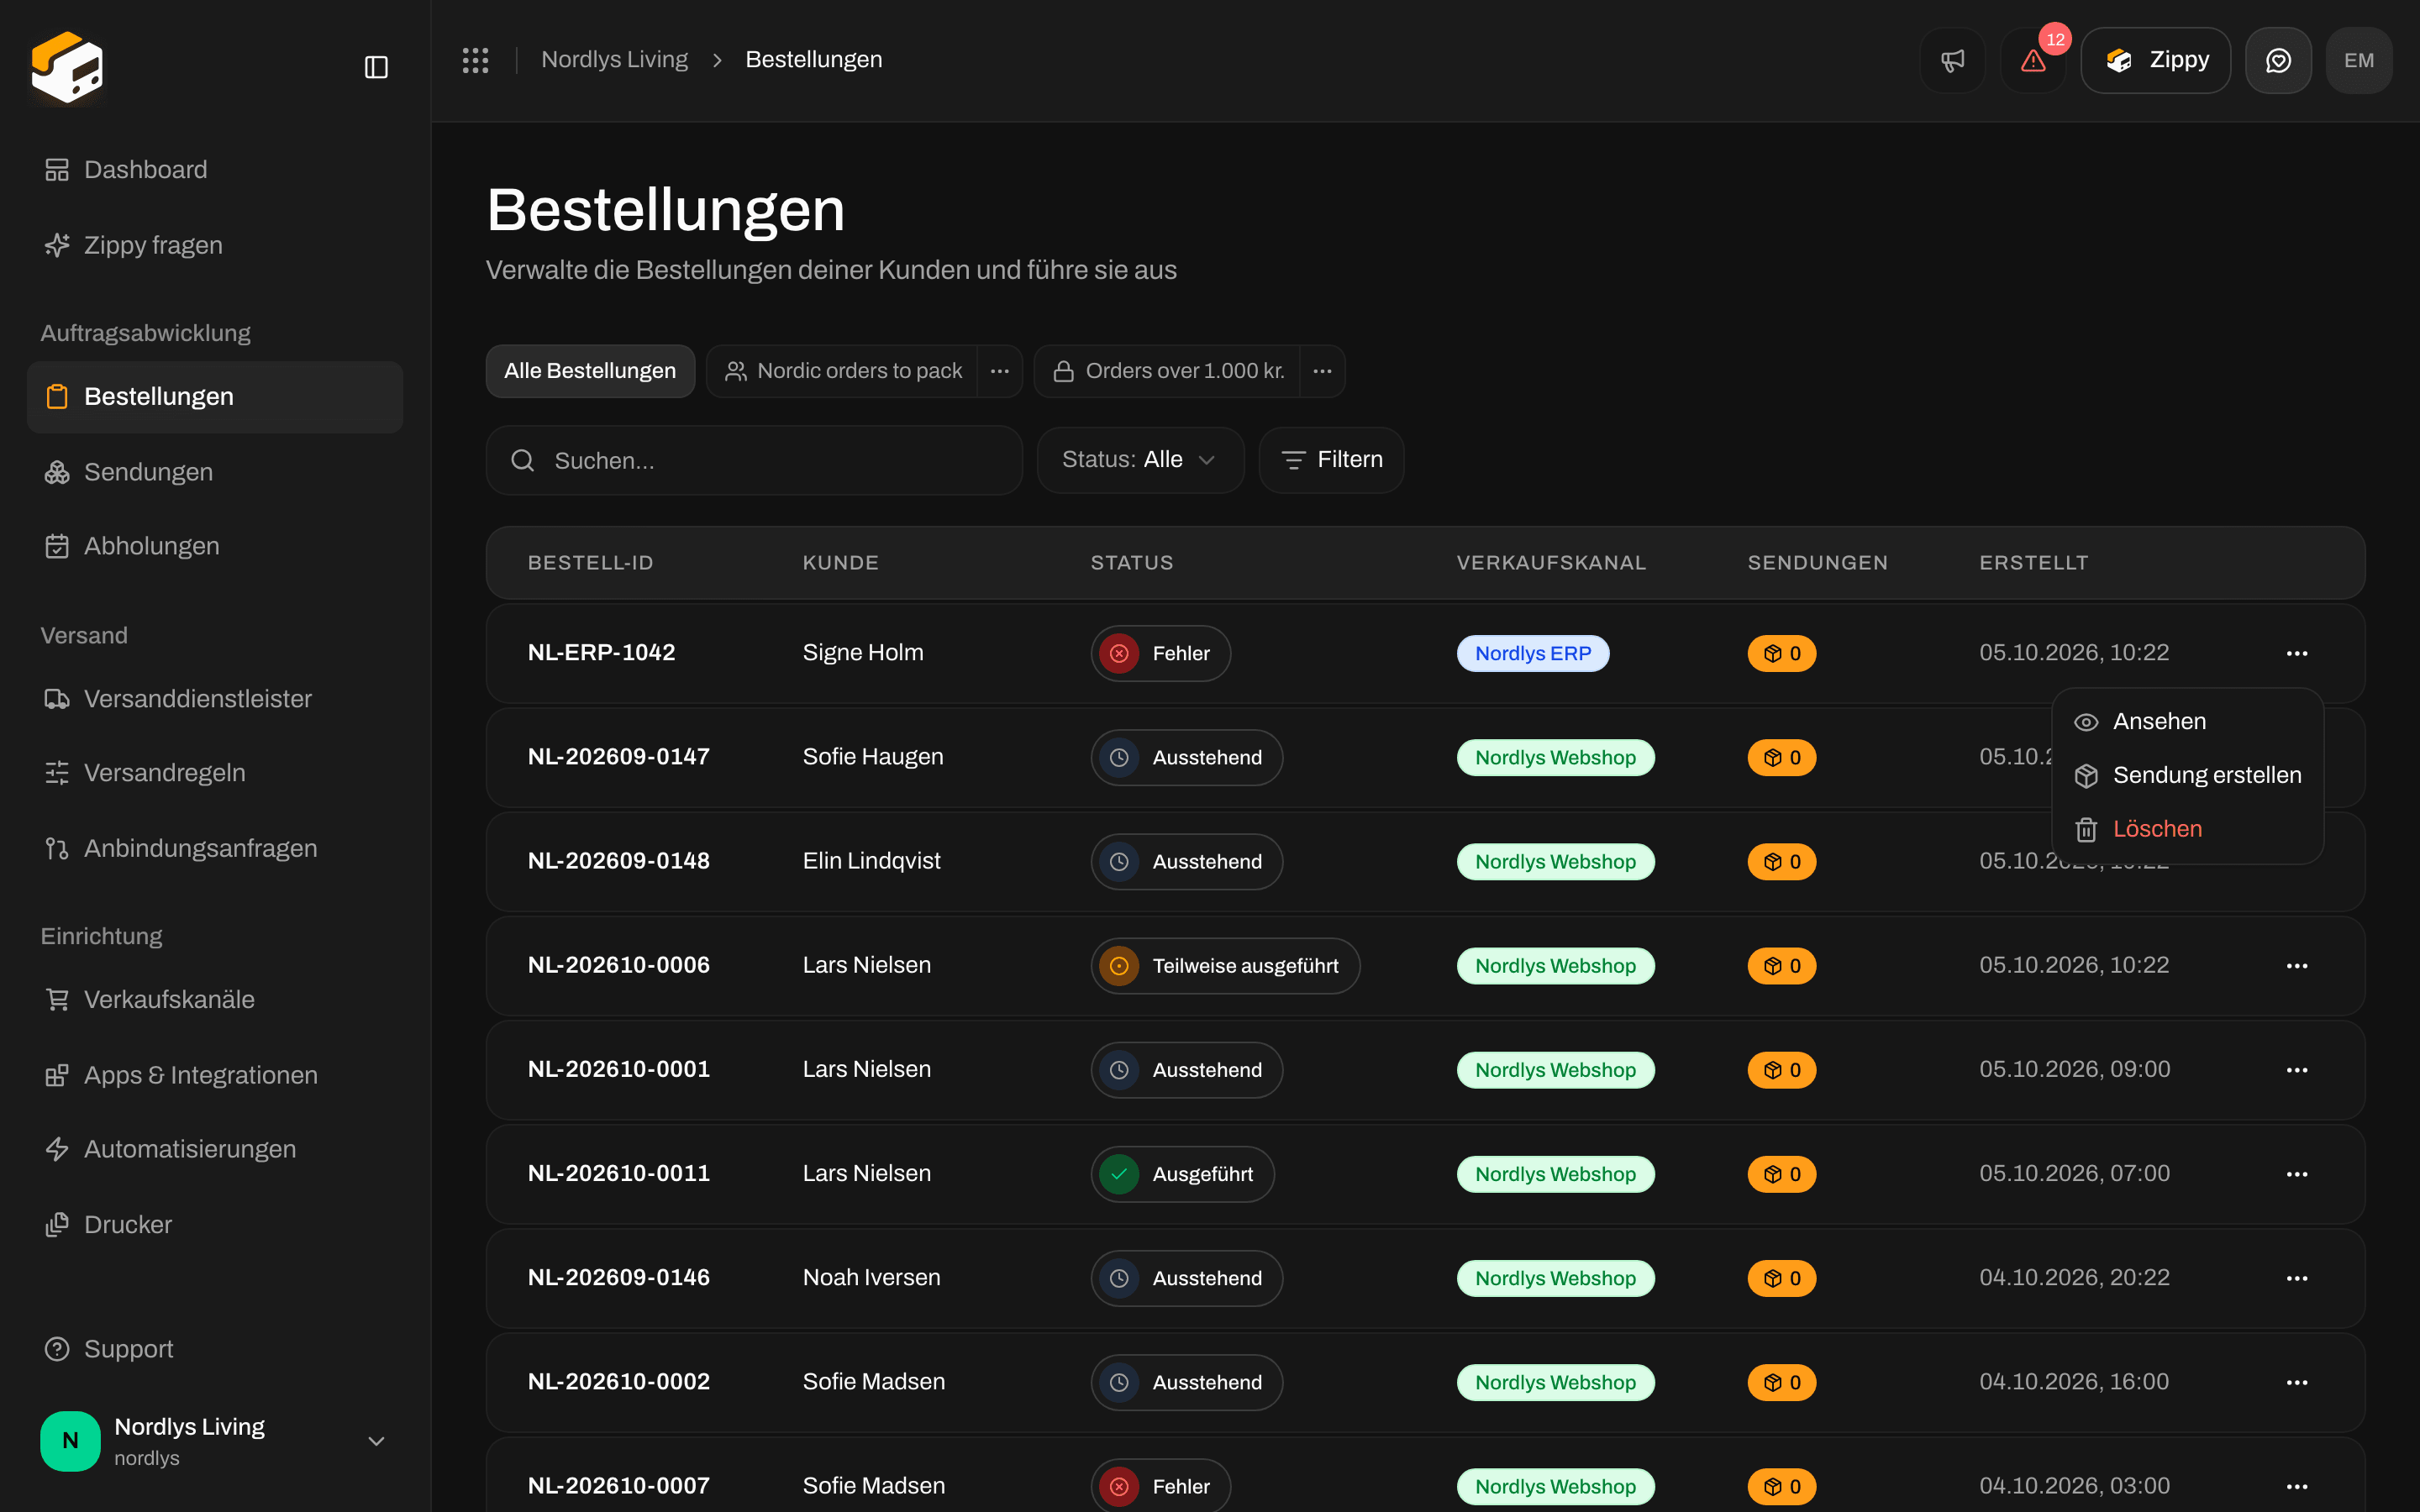This screenshot has height=1512, width=2420.
Task: Open more options for NL-ERP-1042 row
Action: pyautogui.click(x=2297, y=653)
